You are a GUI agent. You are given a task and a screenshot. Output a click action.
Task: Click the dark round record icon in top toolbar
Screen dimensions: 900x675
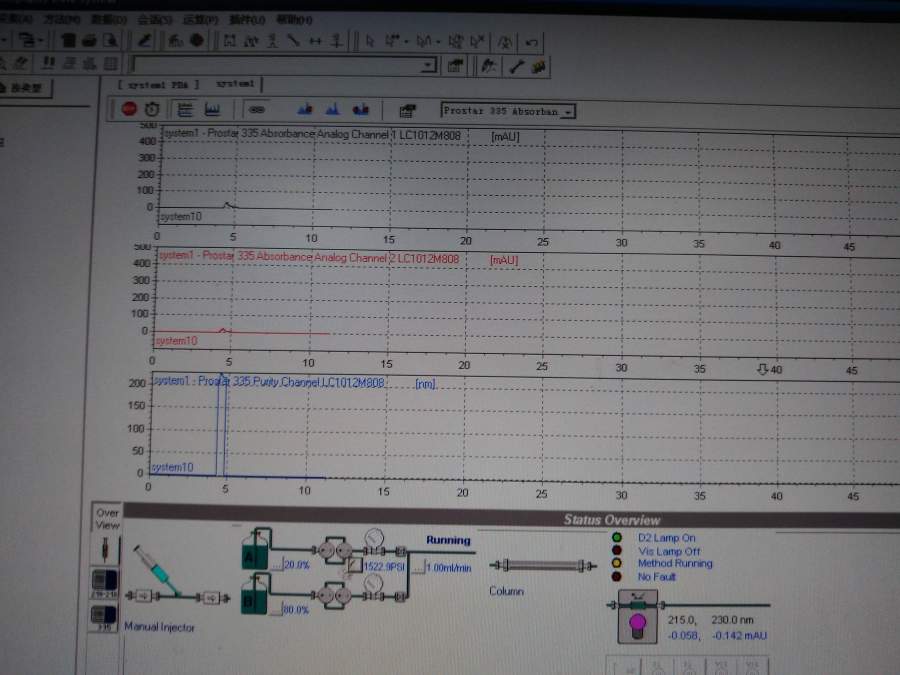197,40
